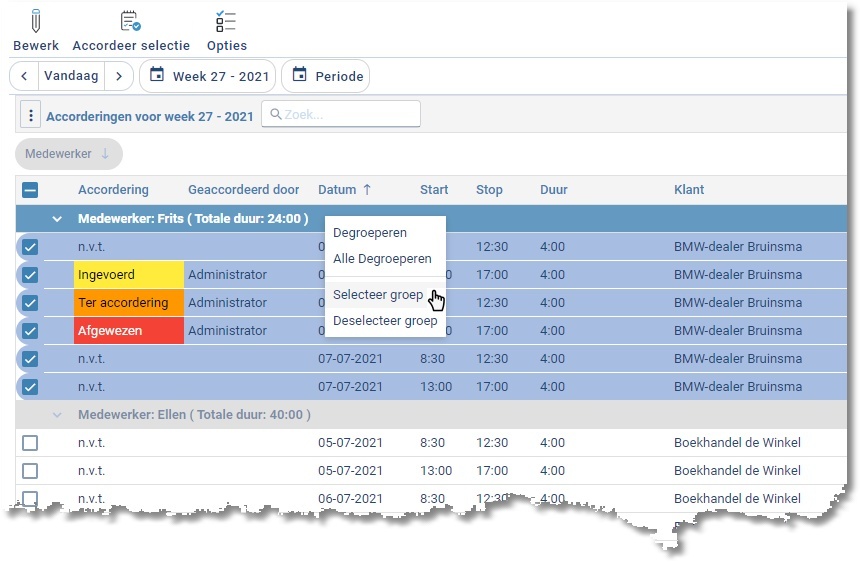Check the first Boekhandel de Winkel row
The height and width of the screenshot is (564, 861).
(30, 443)
